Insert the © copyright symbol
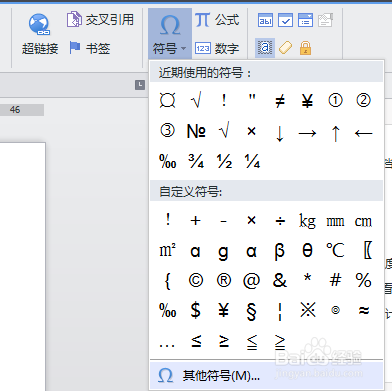Screen dimensions: 392x391 point(196,280)
